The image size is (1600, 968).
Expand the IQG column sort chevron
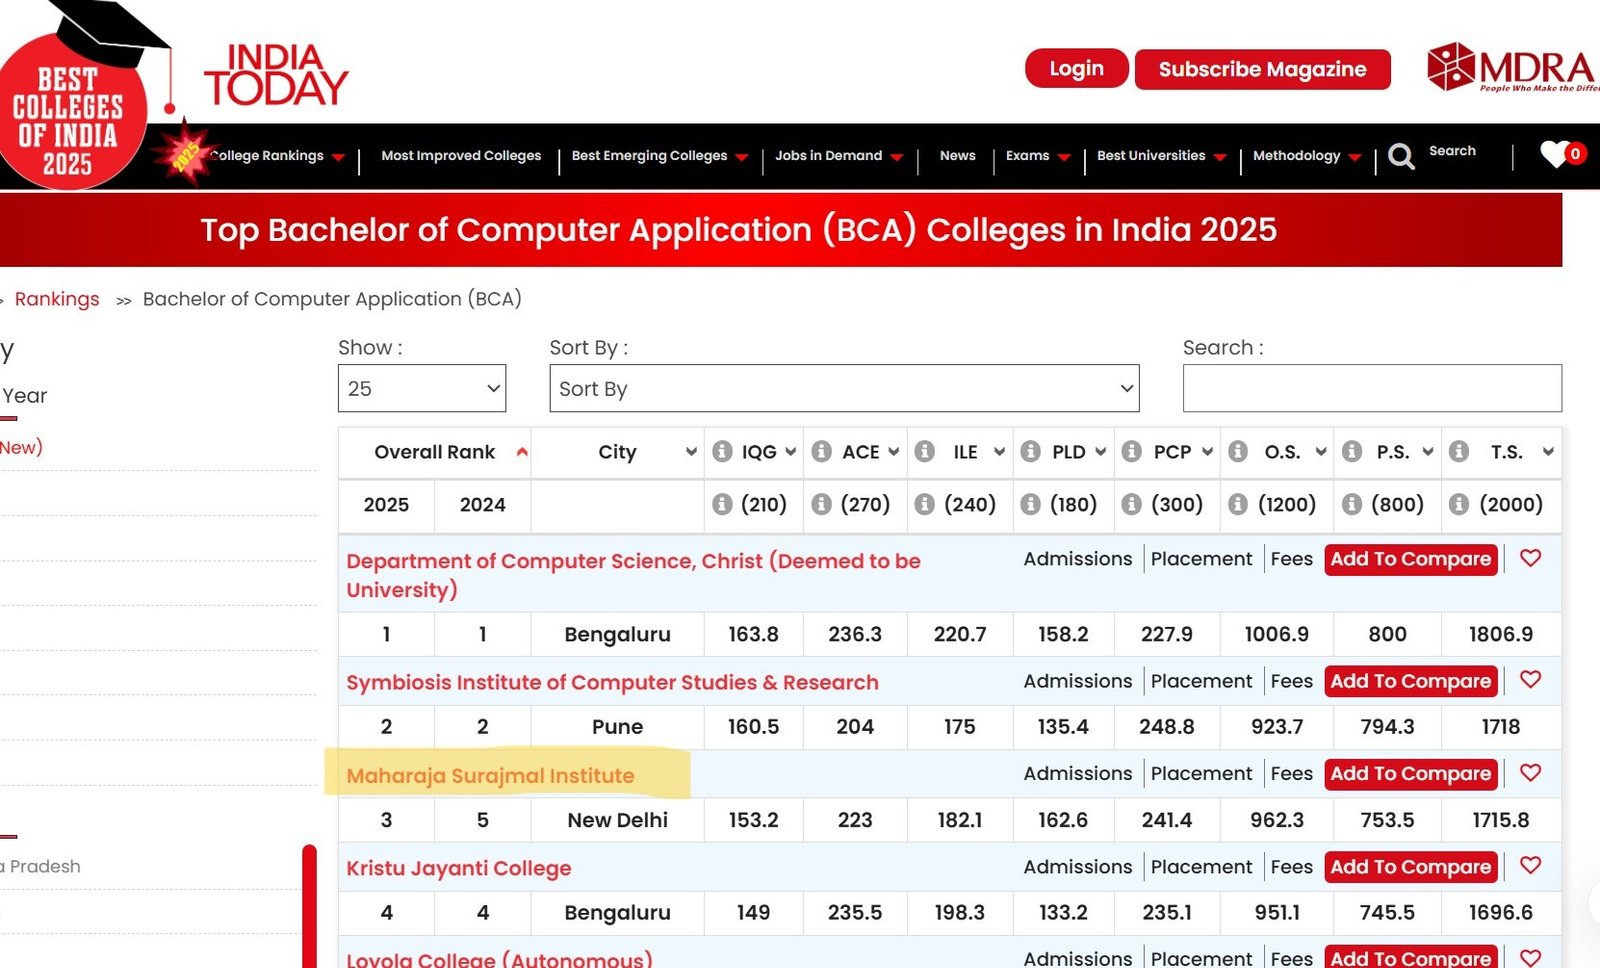791,452
